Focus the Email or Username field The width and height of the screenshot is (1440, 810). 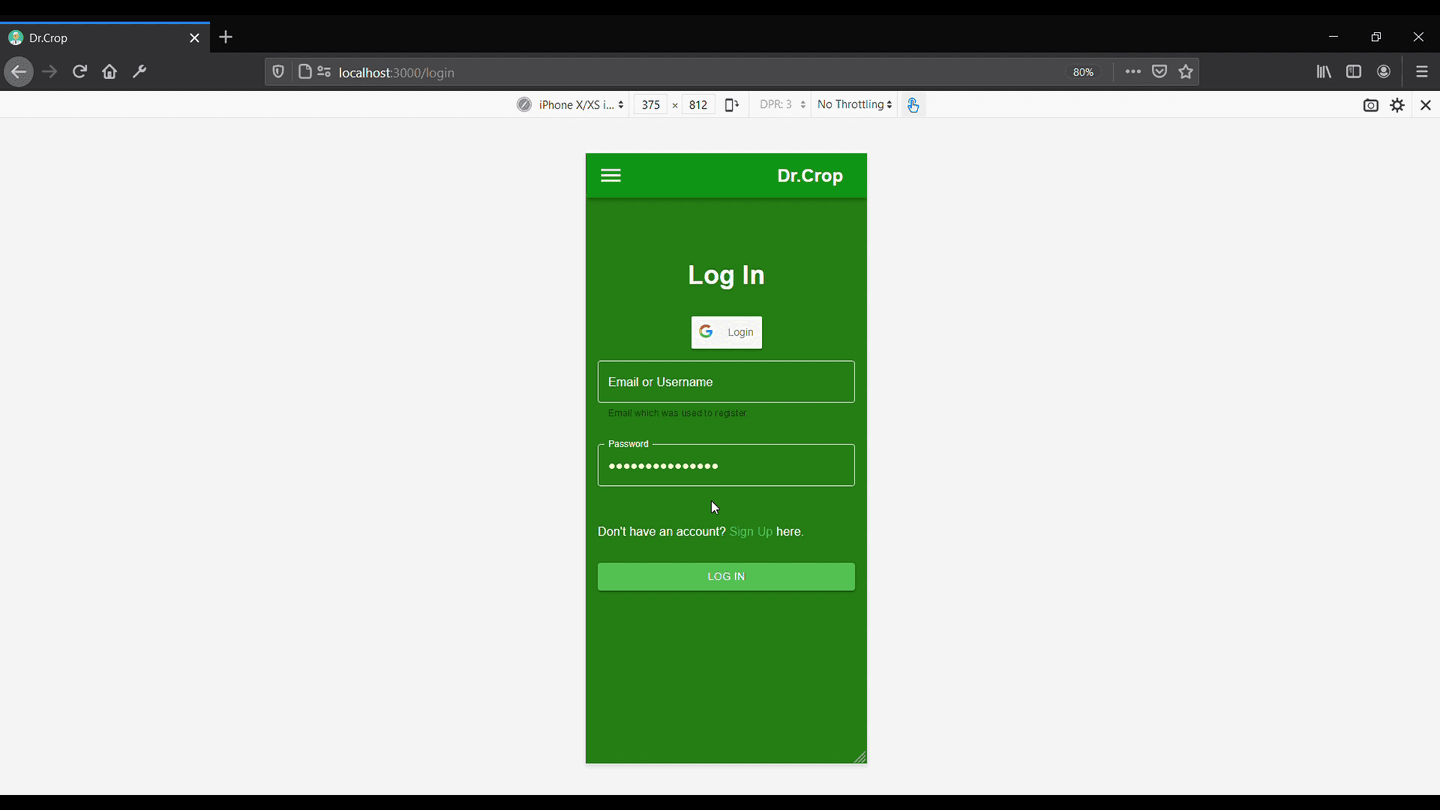point(726,382)
